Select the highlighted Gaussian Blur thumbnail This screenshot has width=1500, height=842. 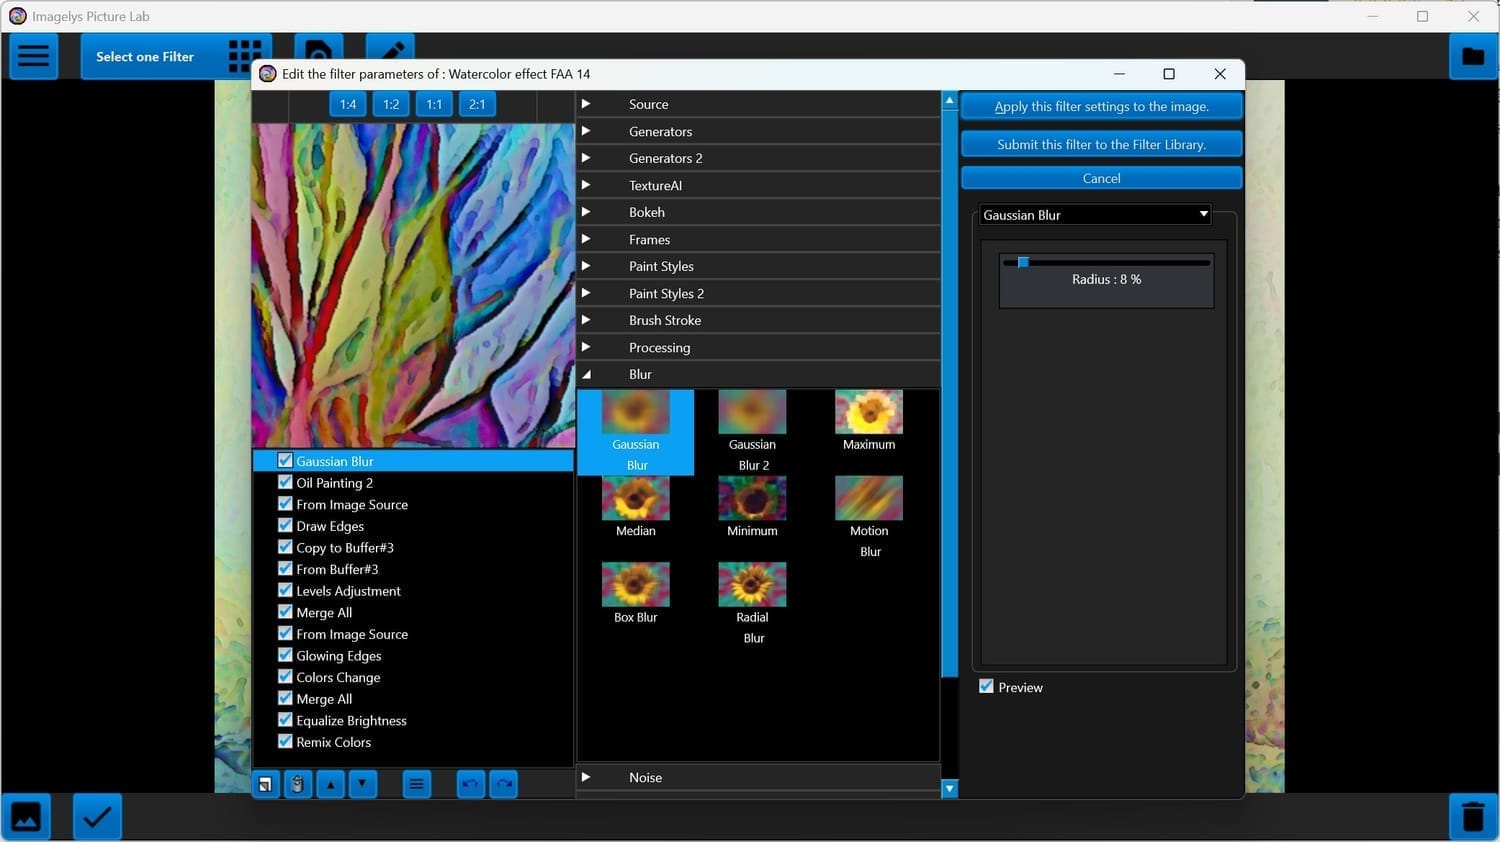coord(636,432)
